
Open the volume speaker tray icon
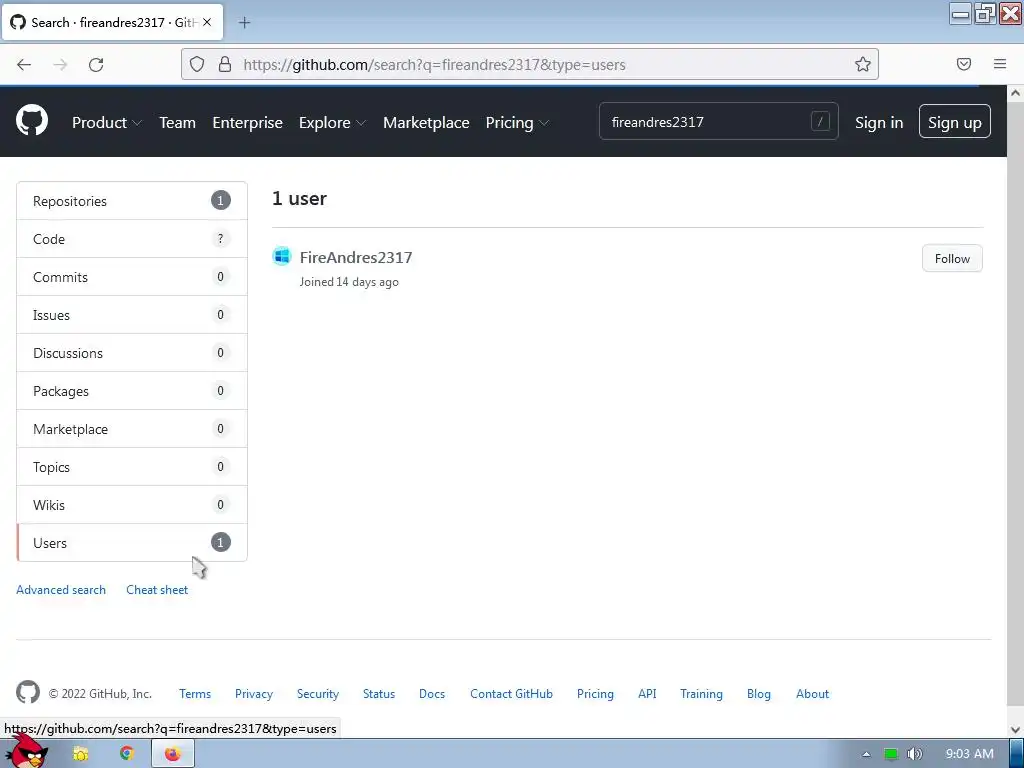[x=914, y=754]
